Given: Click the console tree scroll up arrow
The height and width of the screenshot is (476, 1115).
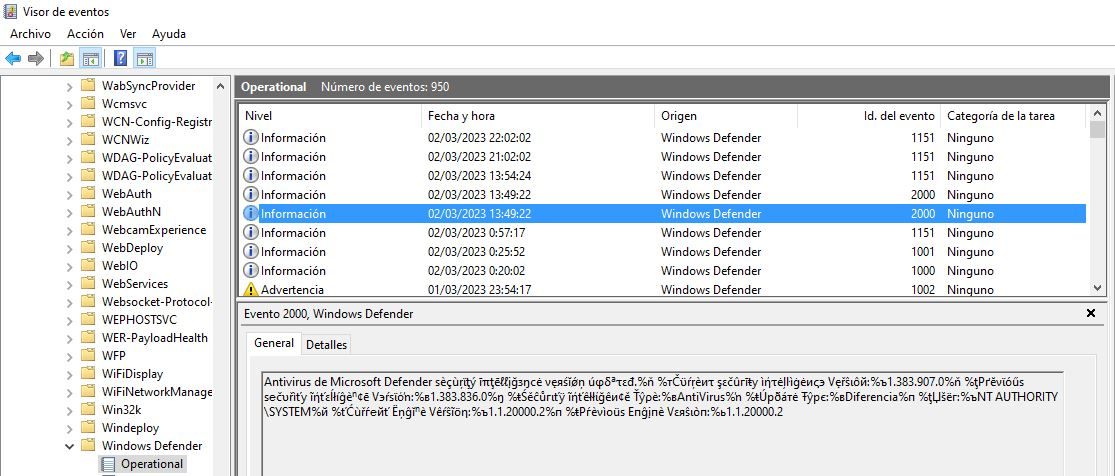Looking at the screenshot, I should point(220,86).
